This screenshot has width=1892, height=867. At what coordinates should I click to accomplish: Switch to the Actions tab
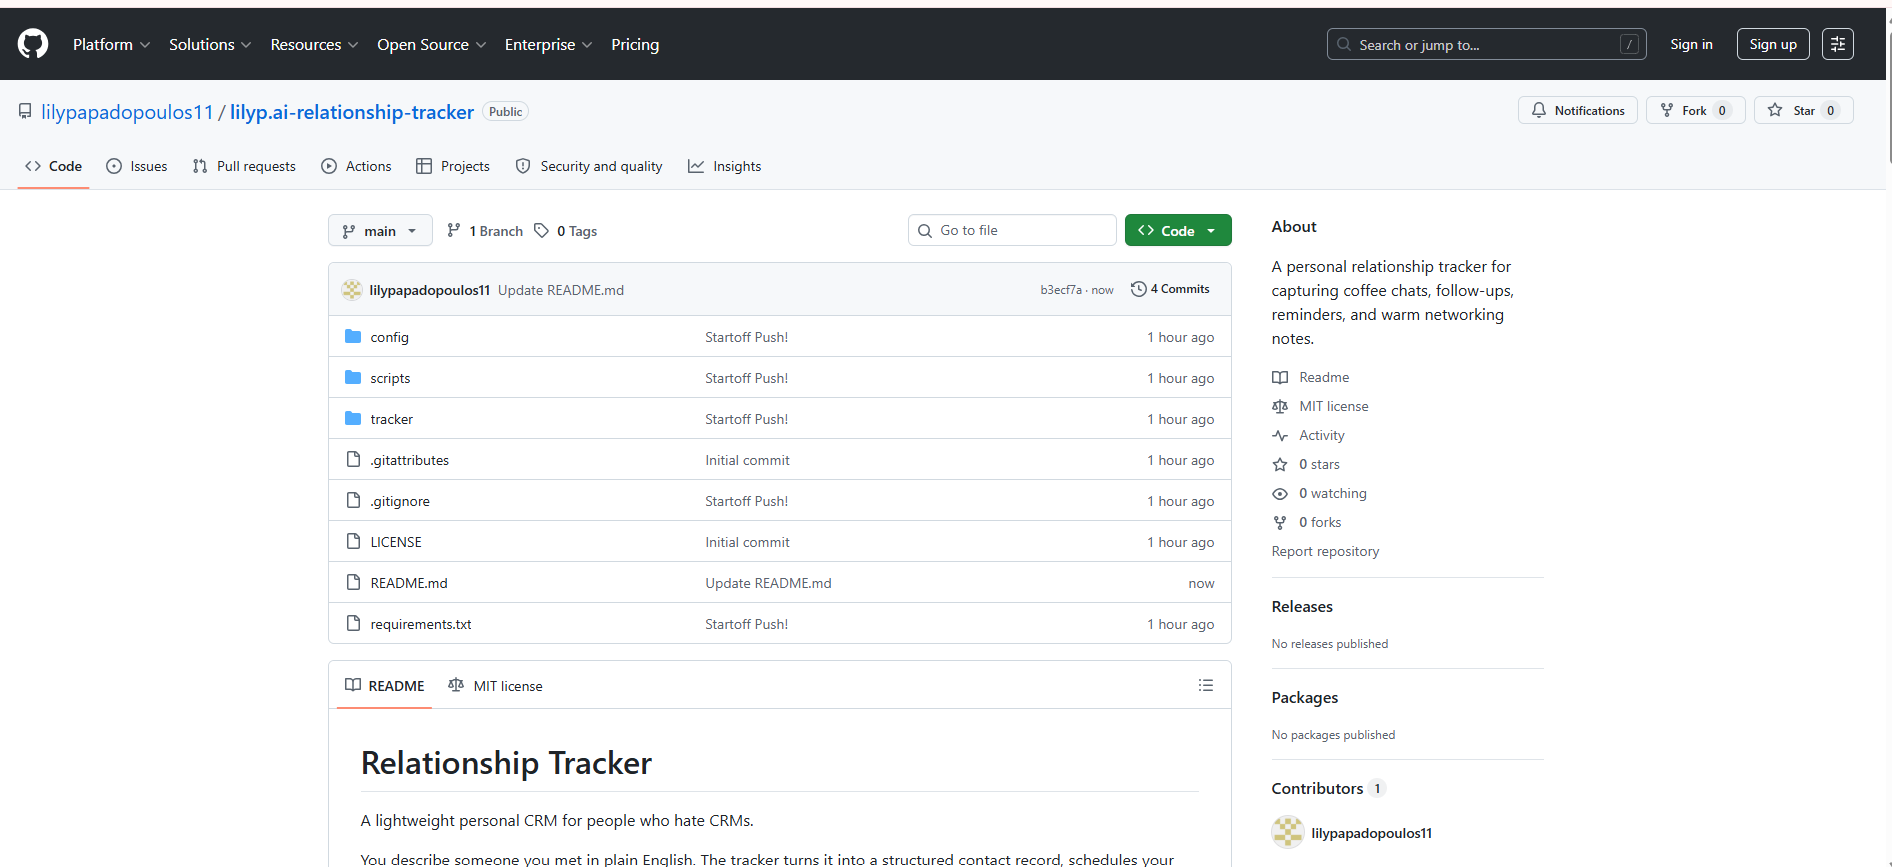pyautogui.click(x=356, y=166)
